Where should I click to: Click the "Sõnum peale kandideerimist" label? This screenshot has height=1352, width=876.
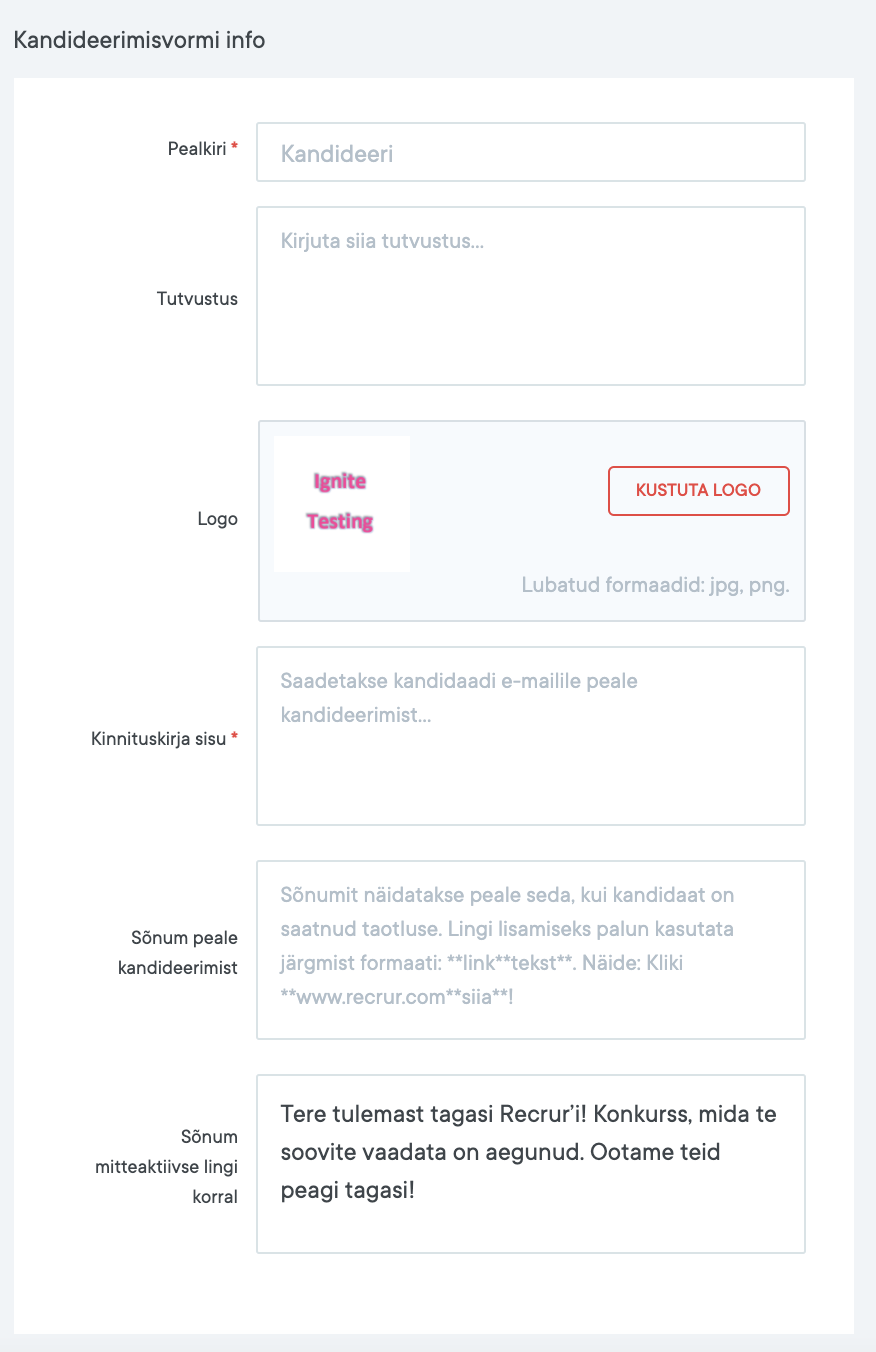point(184,953)
